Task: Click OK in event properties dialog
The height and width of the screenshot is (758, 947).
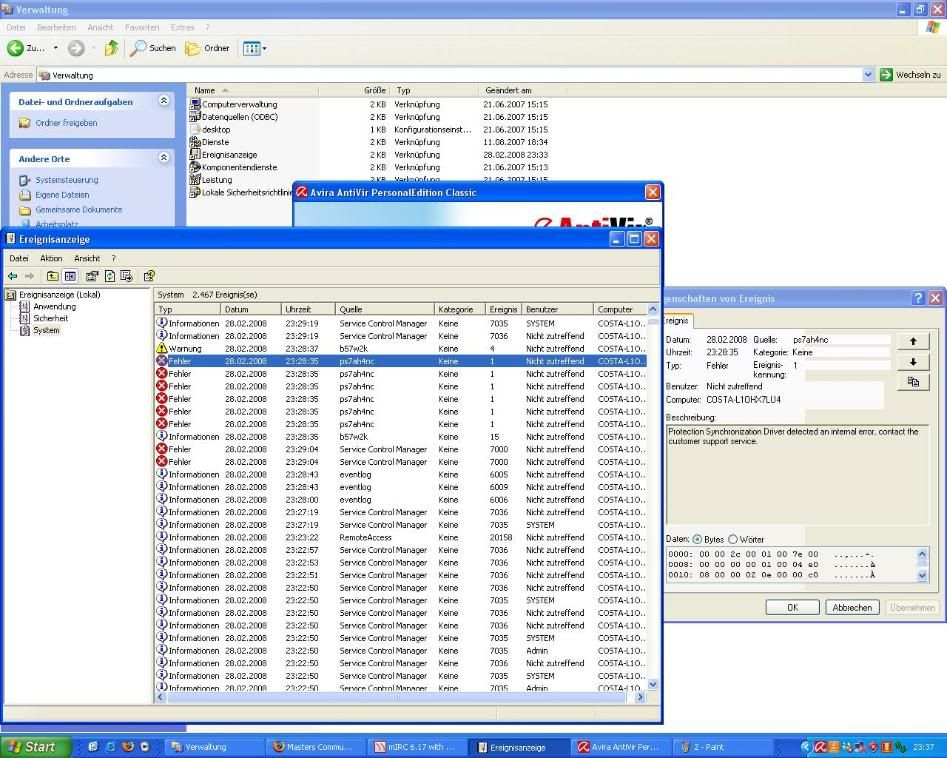Action: 792,607
